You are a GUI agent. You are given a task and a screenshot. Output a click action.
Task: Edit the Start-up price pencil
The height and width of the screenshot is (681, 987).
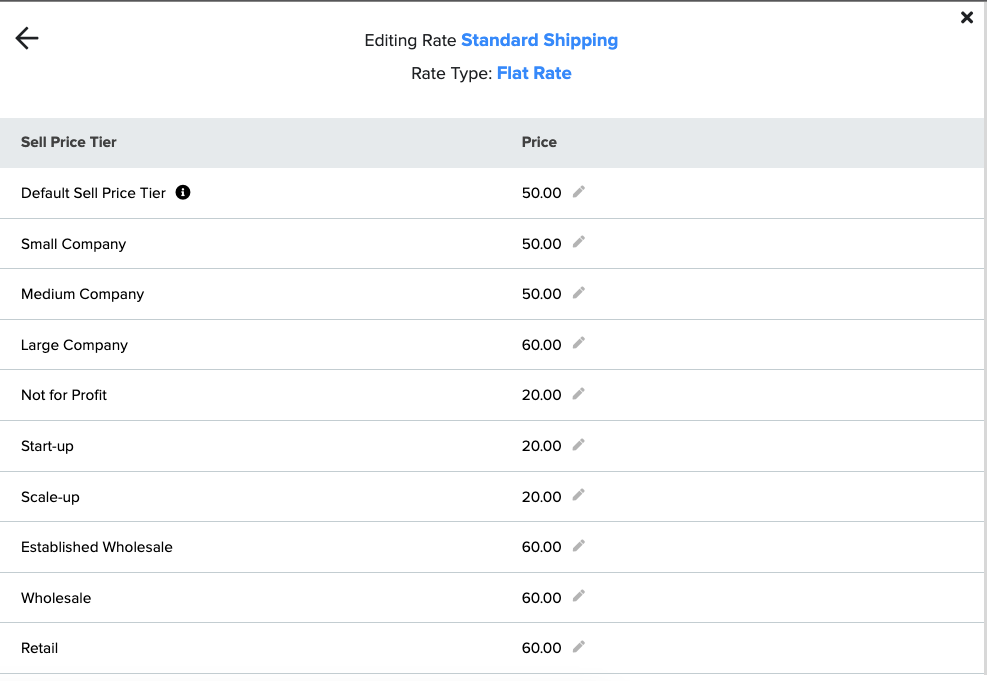point(578,445)
